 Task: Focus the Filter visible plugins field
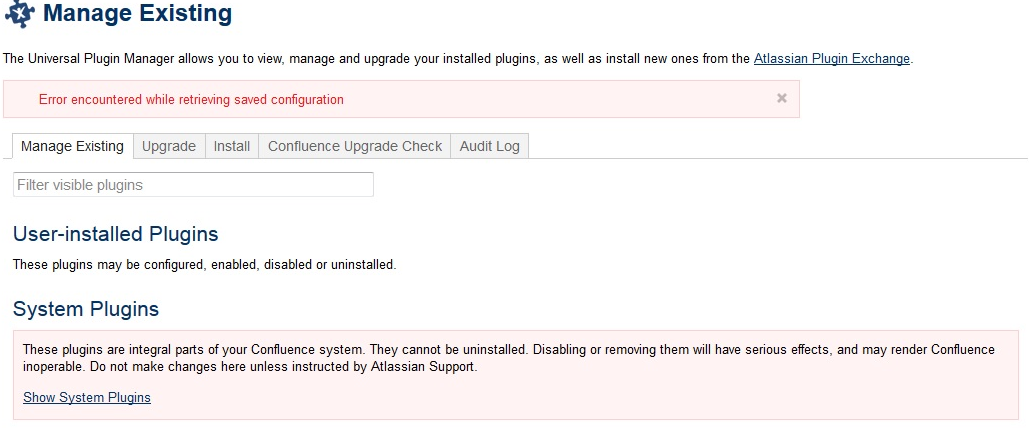click(x=194, y=185)
